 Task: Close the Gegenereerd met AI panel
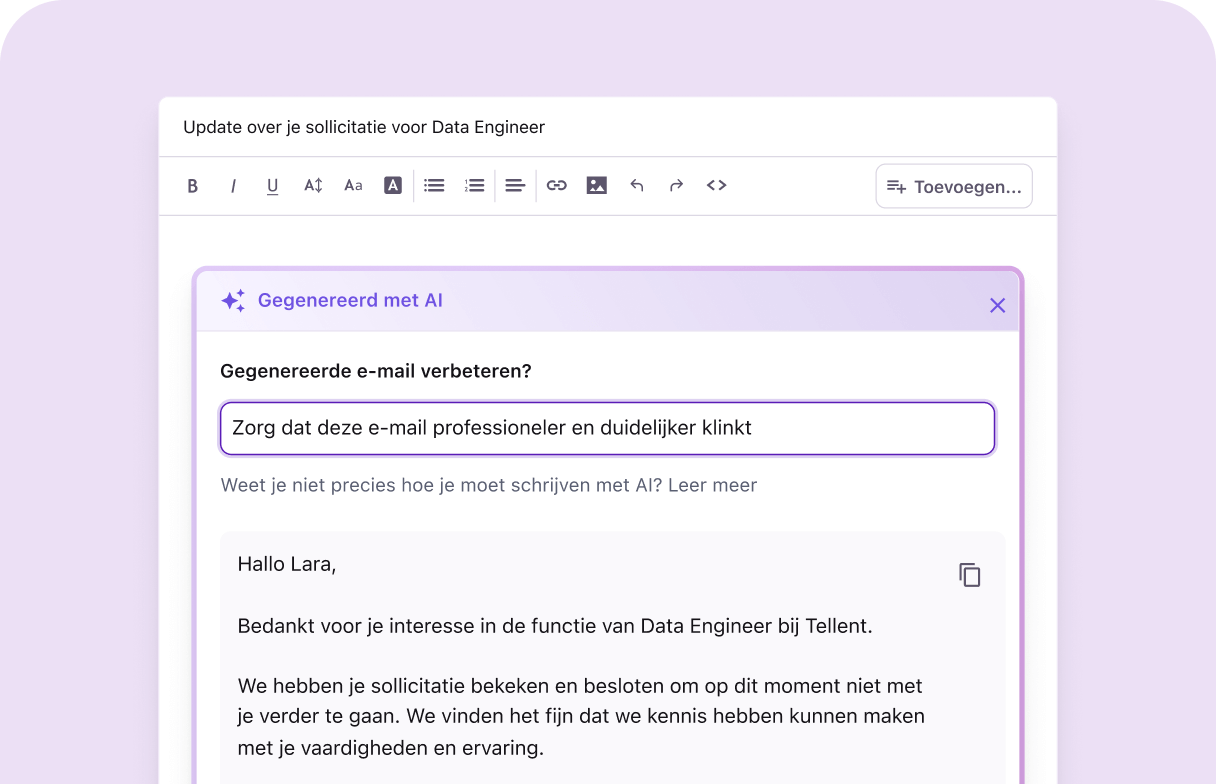[997, 305]
